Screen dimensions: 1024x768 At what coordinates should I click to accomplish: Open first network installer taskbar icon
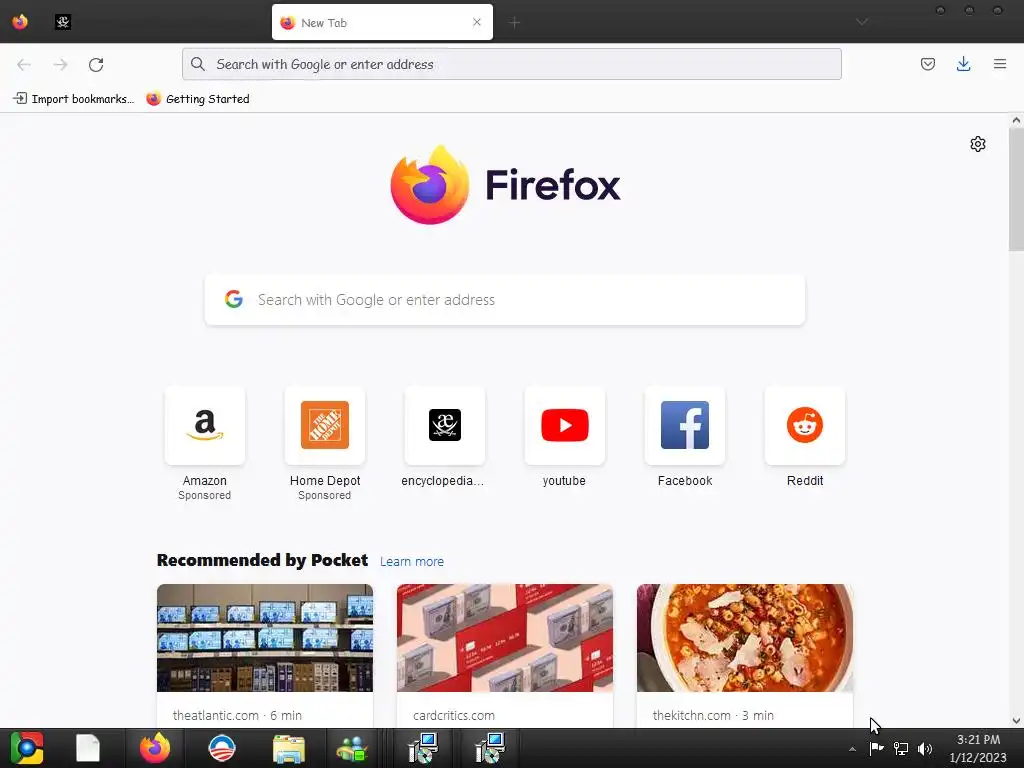[423, 748]
